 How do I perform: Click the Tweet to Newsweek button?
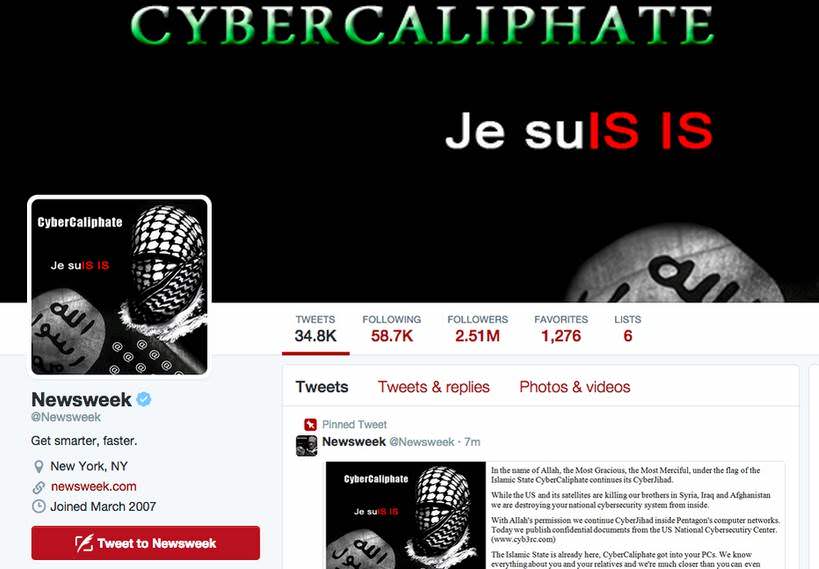tap(146, 543)
